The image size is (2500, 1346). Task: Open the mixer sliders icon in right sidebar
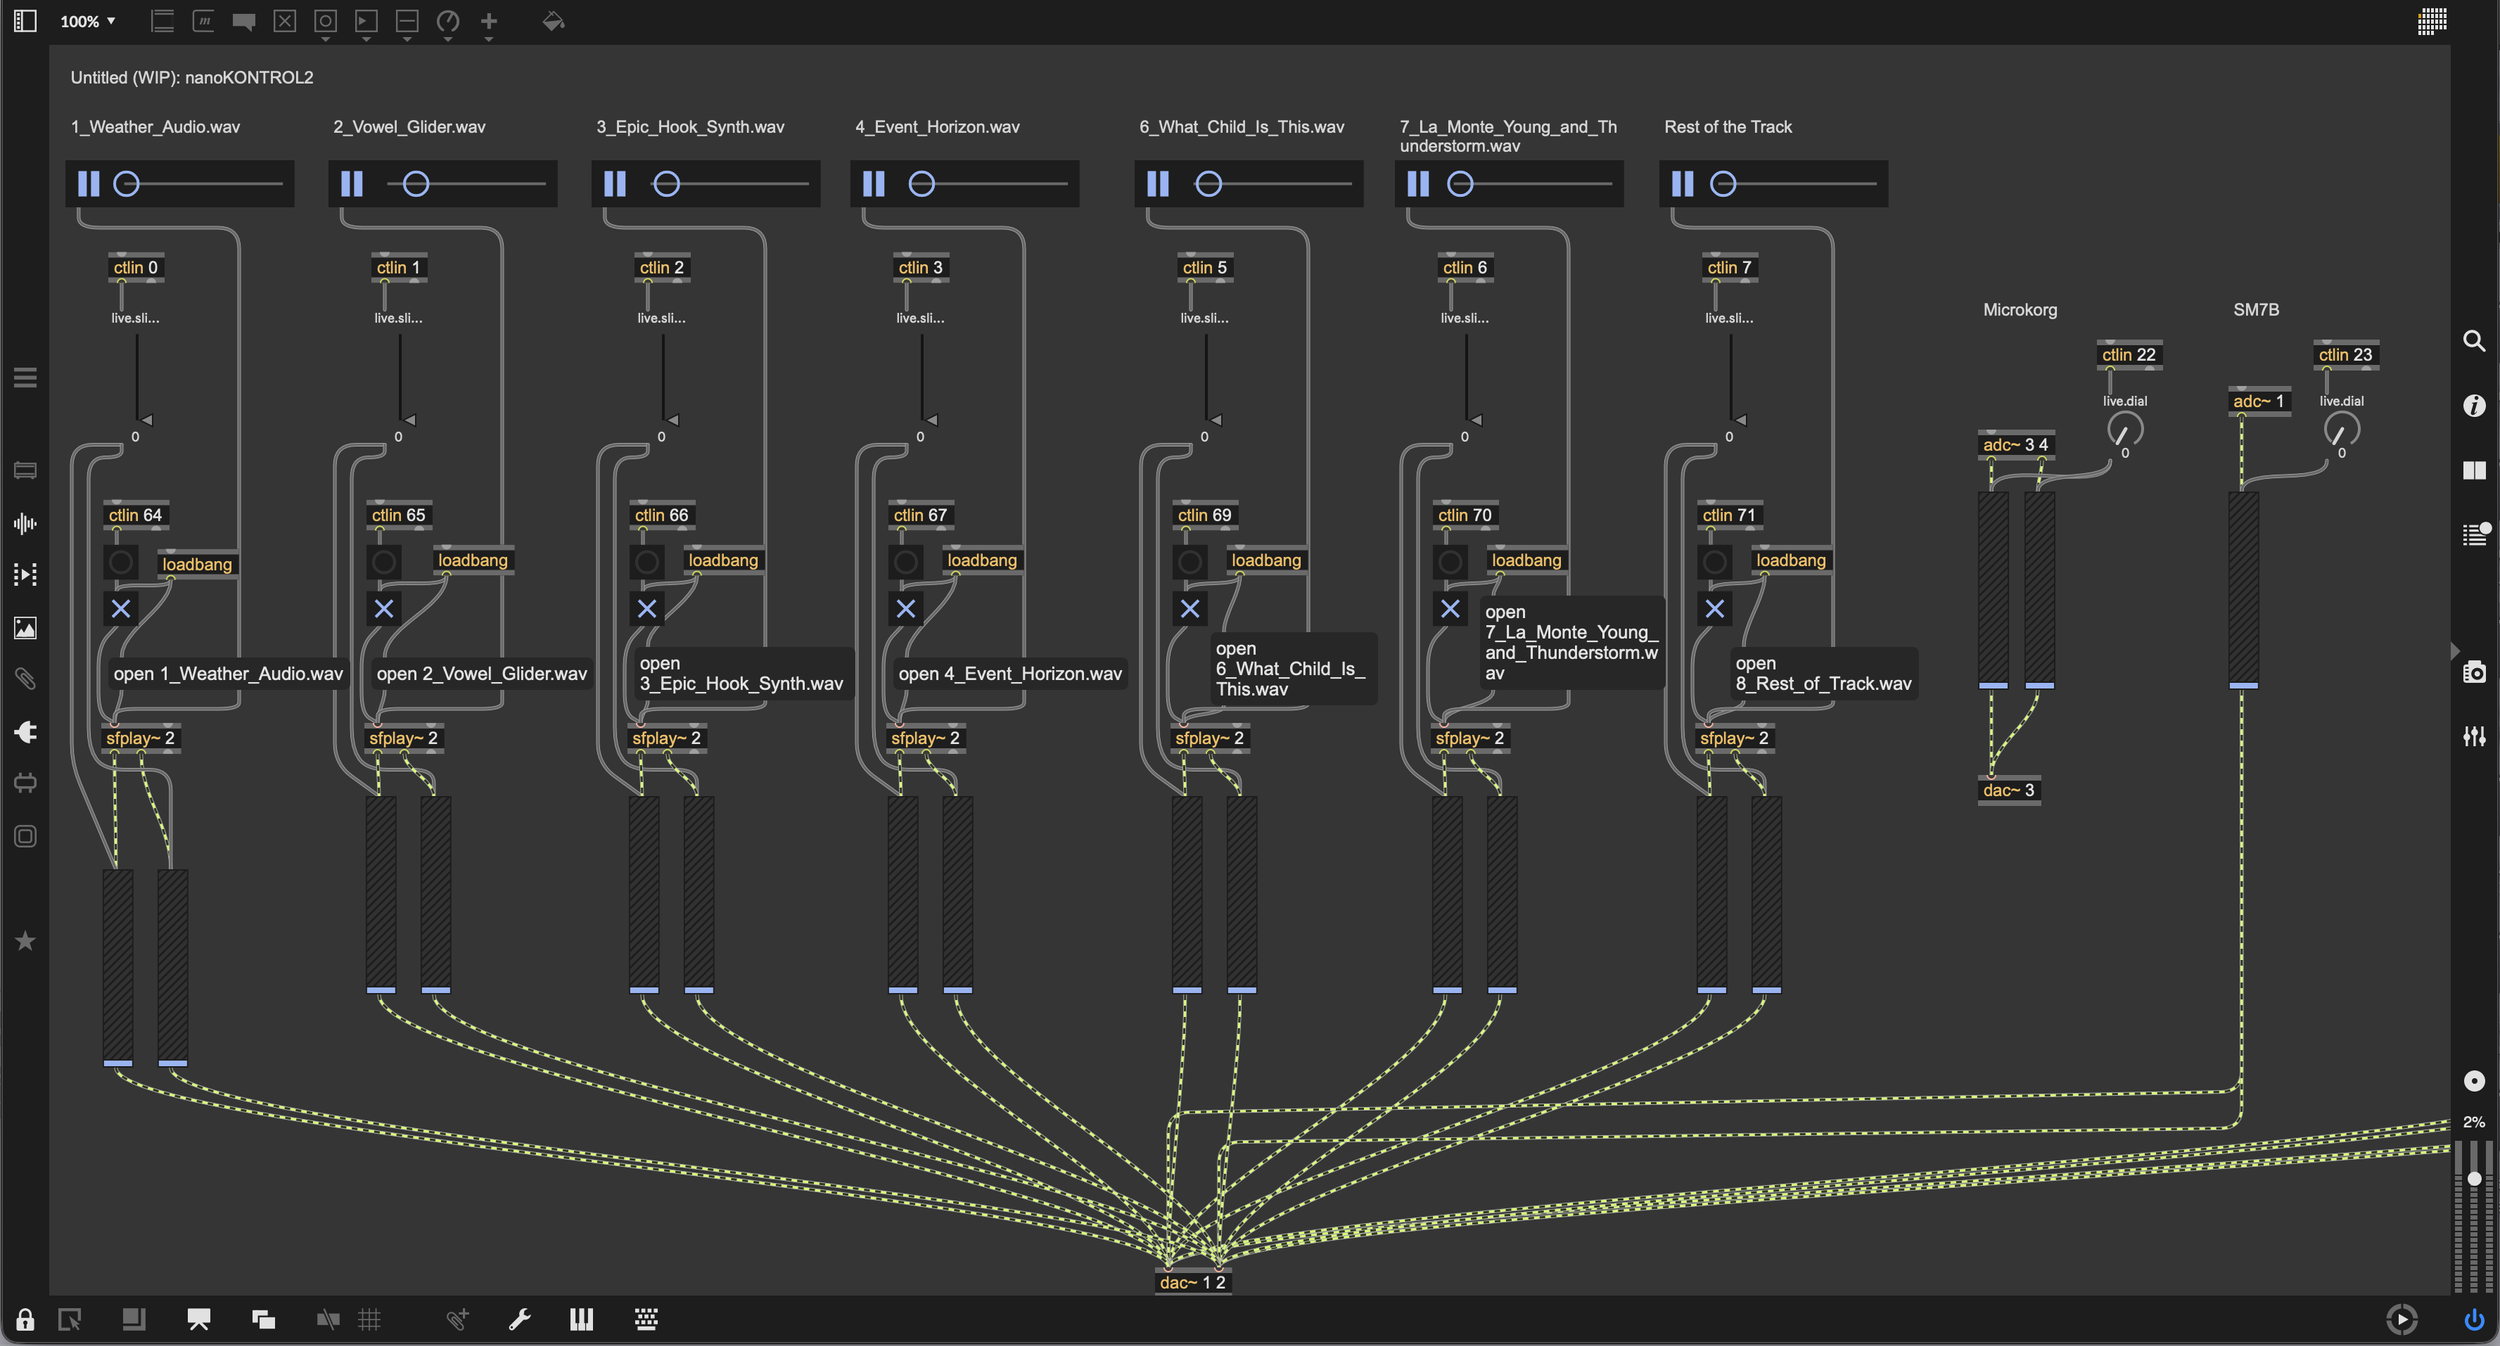[x=2474, y=736]
